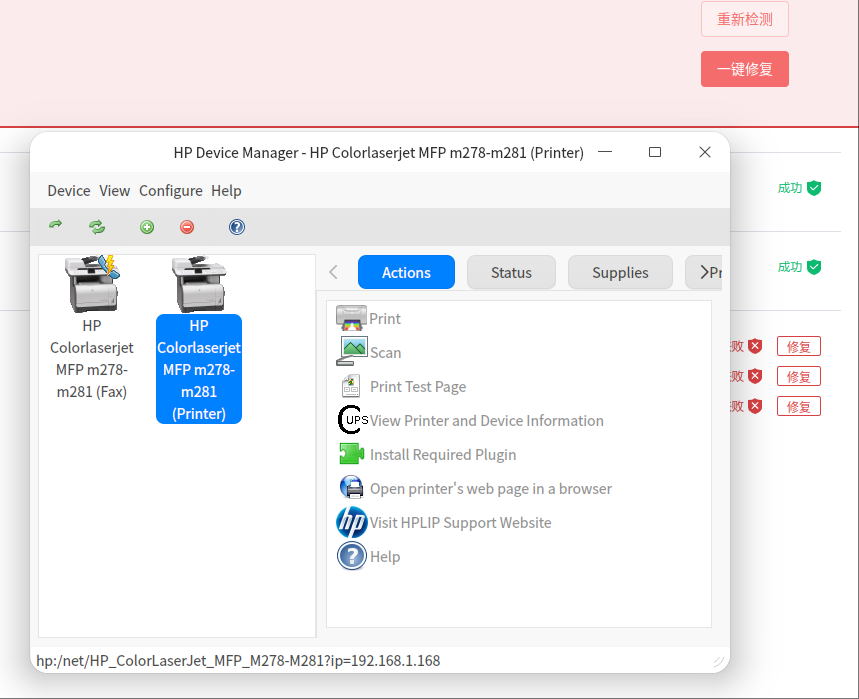
Task: Click the 重新检测 button in background window
Action: [745, 19]
